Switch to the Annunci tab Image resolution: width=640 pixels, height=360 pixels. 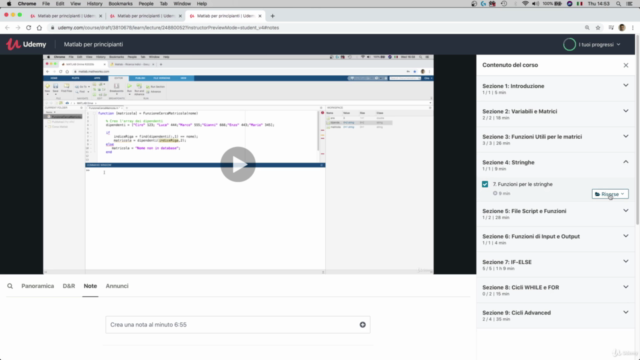(x=117, y=286)
